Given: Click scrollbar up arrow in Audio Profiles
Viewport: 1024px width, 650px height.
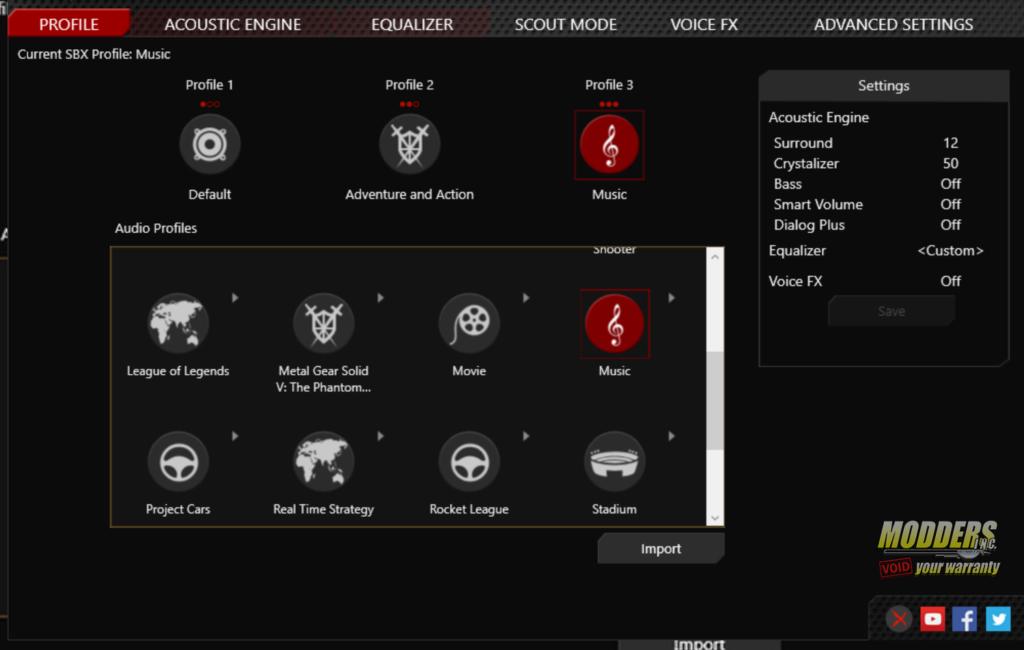Looking at the screenshot, I should (x=715, y=257).
